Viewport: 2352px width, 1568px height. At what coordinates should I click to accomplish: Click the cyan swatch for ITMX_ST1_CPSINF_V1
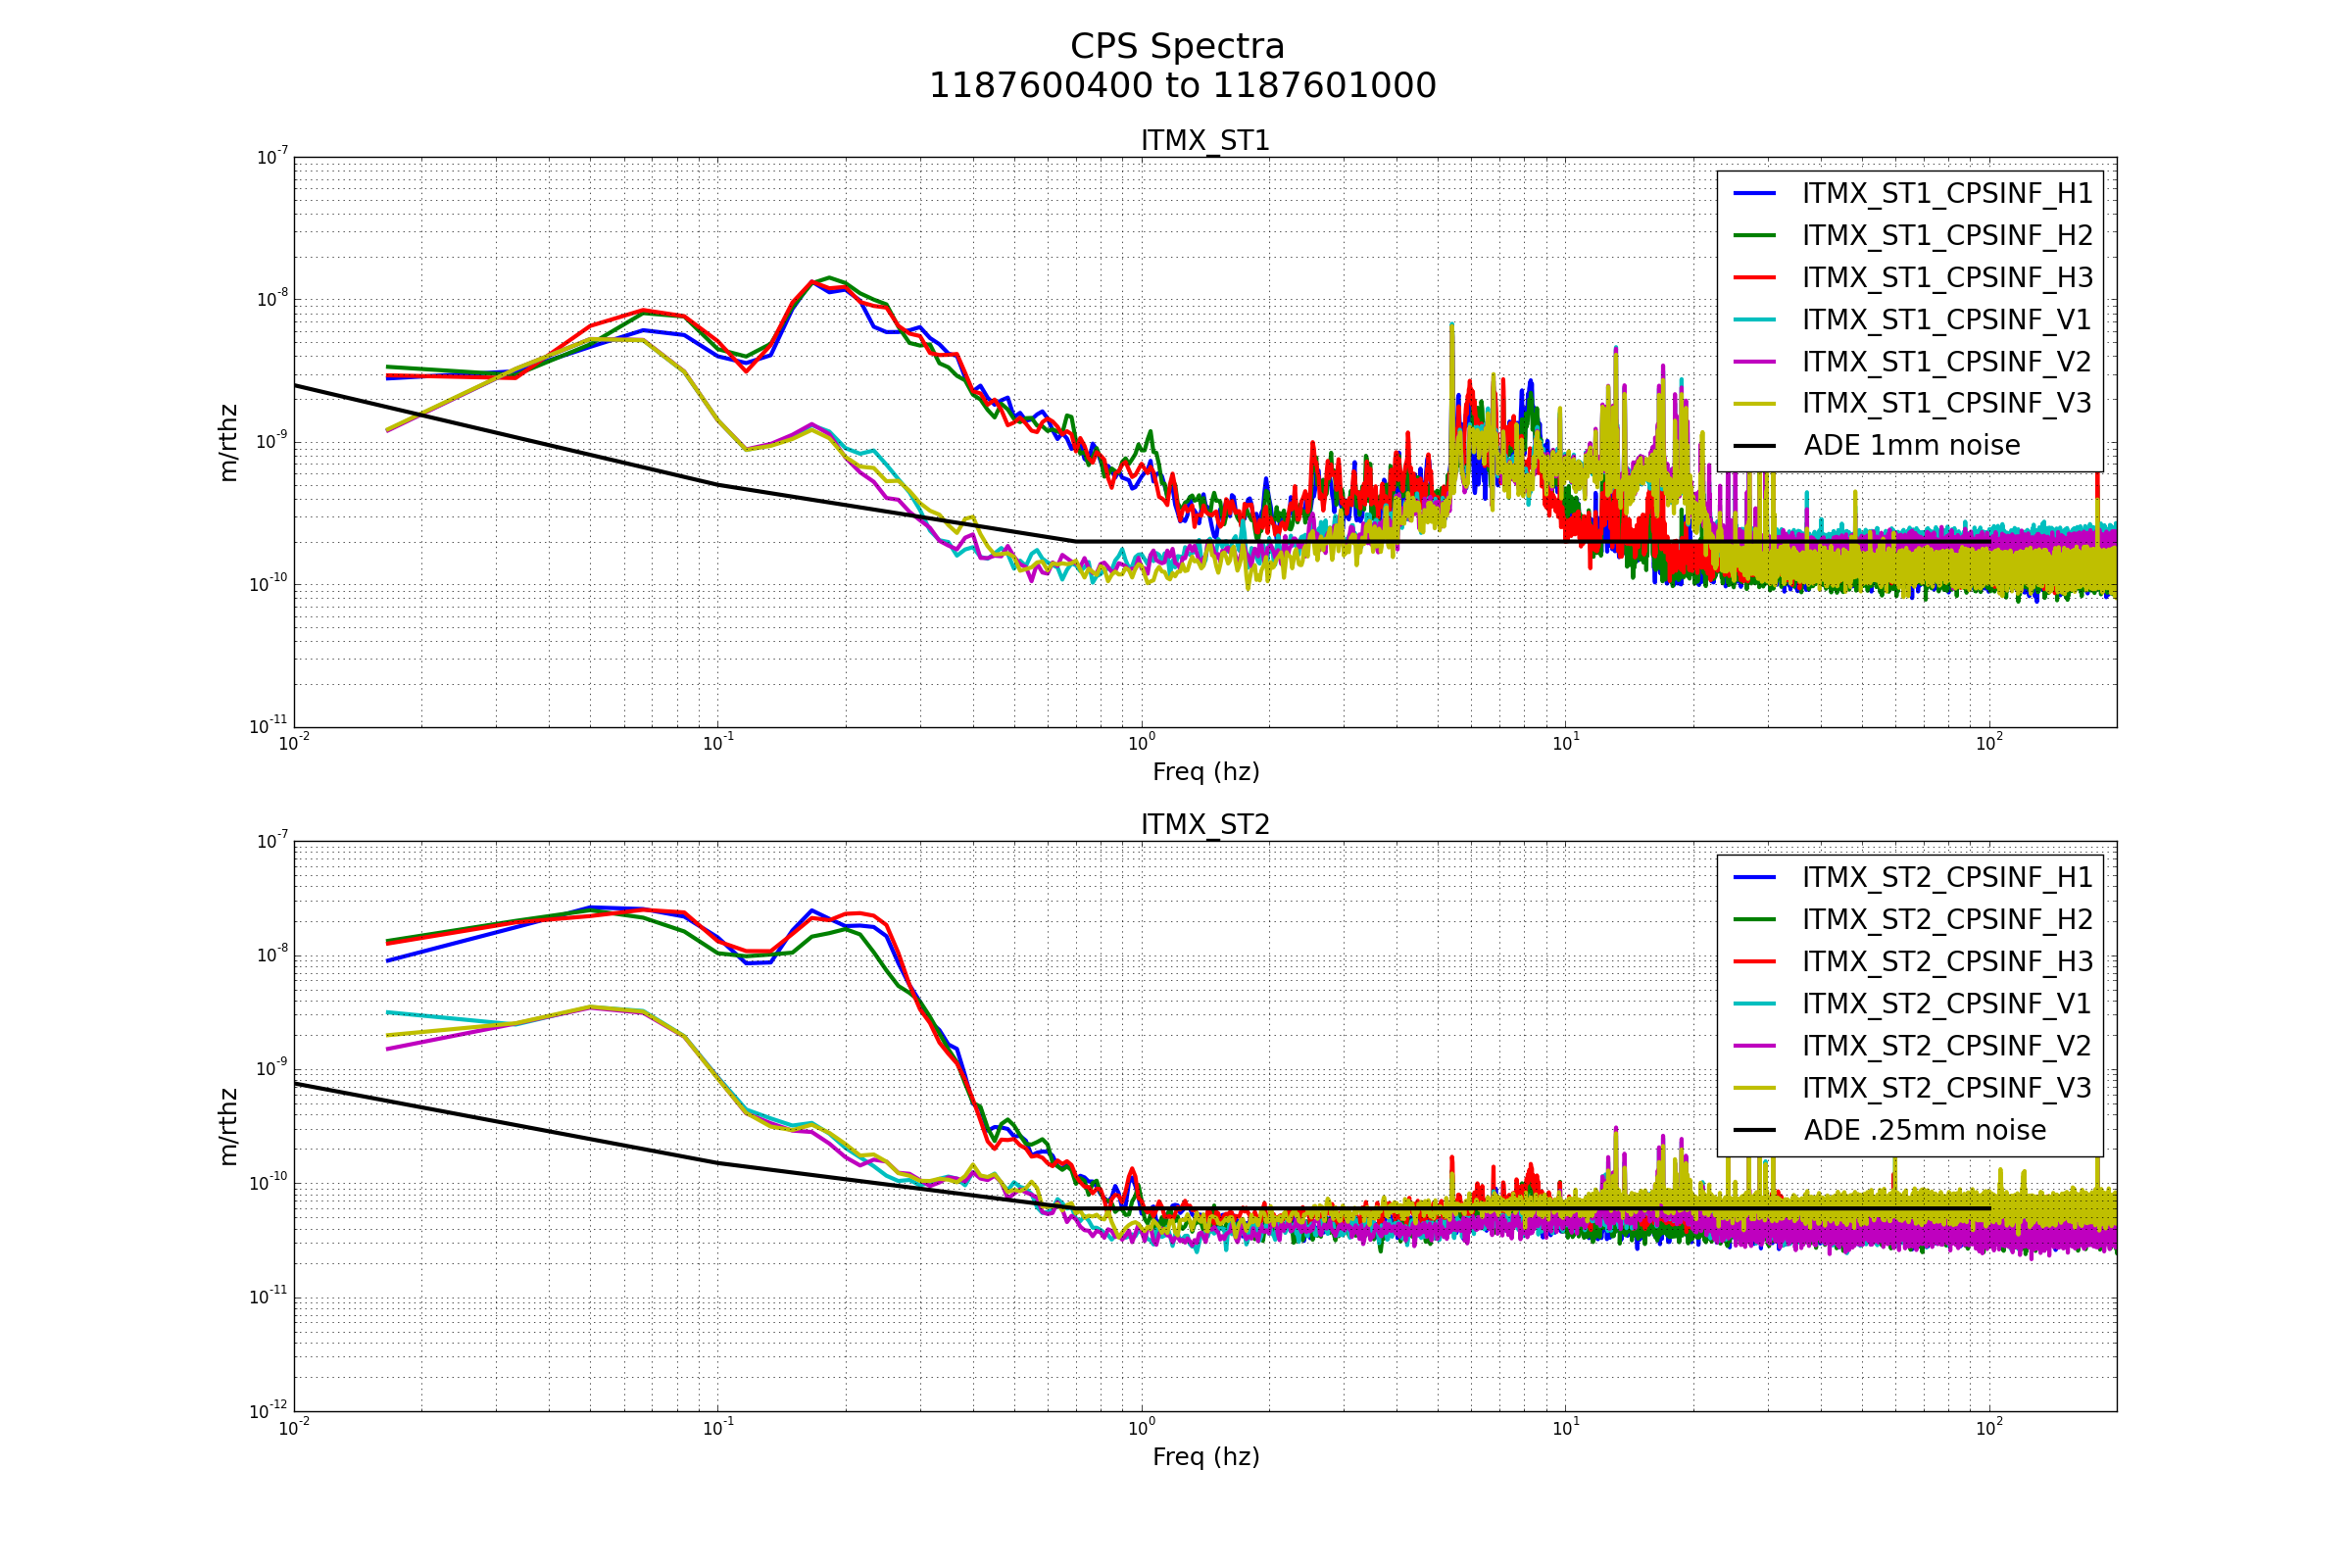pyautogui.click(x=1754, y=319)
